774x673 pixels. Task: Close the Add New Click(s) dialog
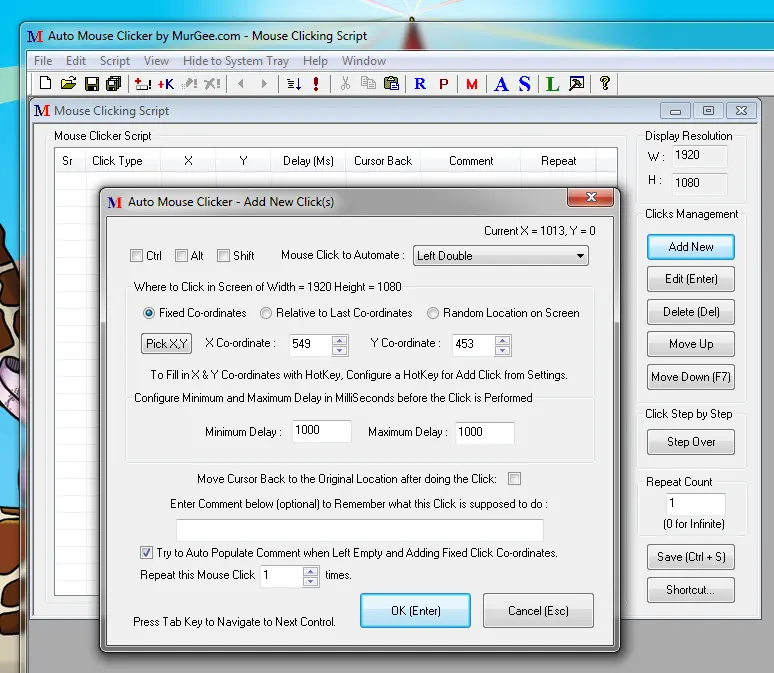591,198
